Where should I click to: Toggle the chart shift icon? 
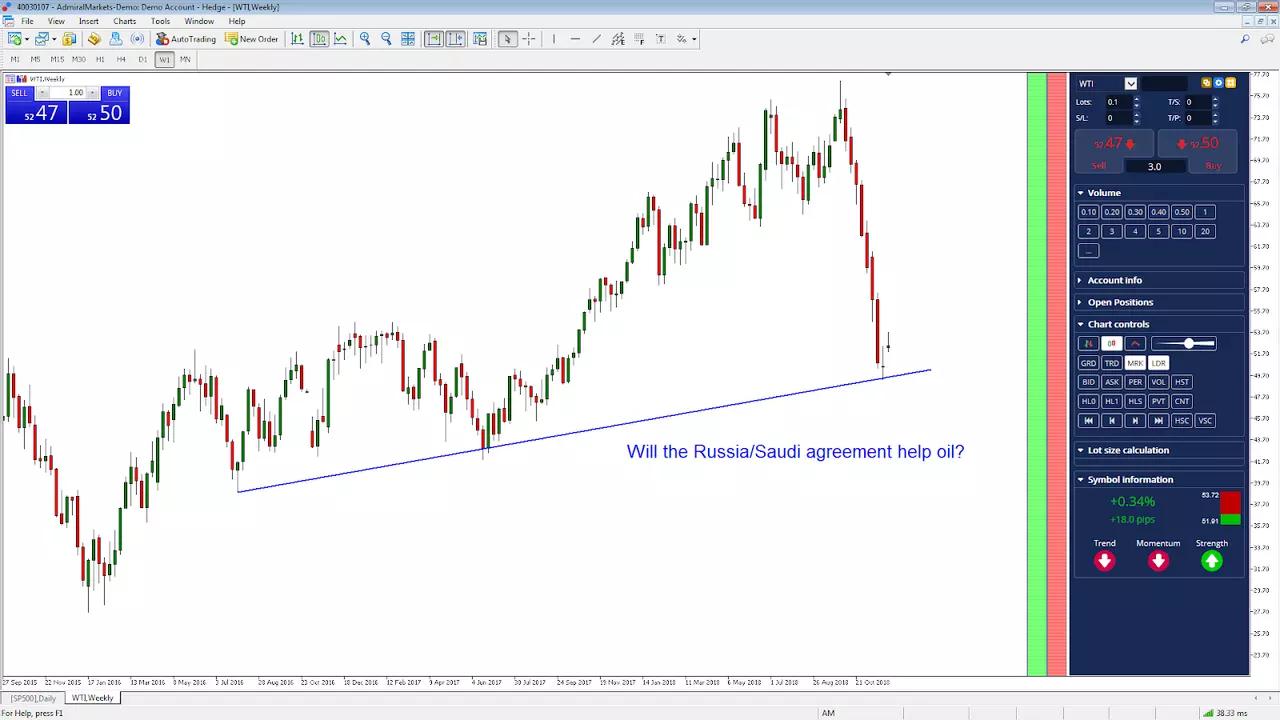(x=455, y=39)
